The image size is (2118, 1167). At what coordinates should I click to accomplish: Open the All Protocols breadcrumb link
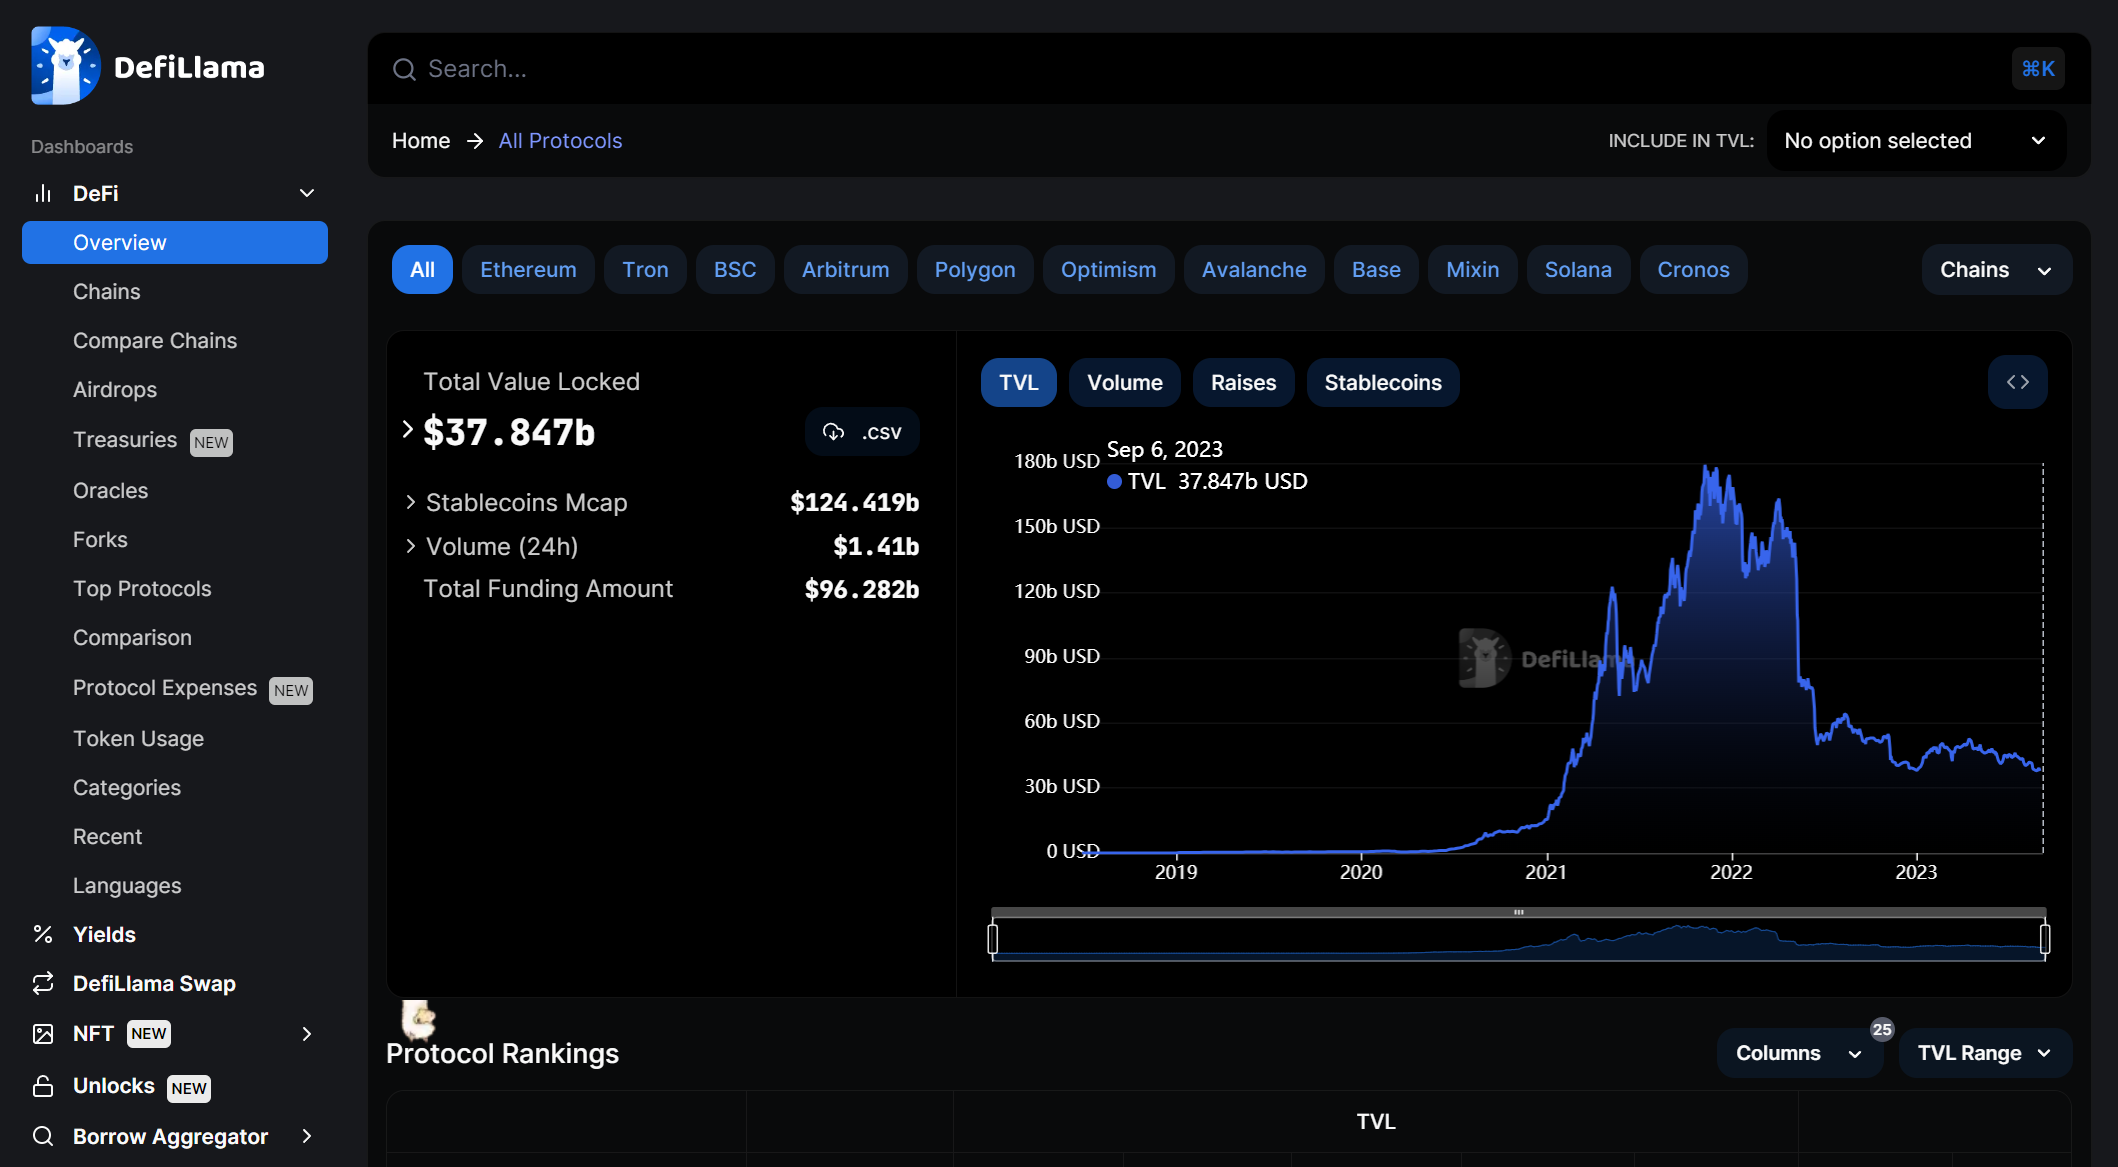(x=560, y=141)
